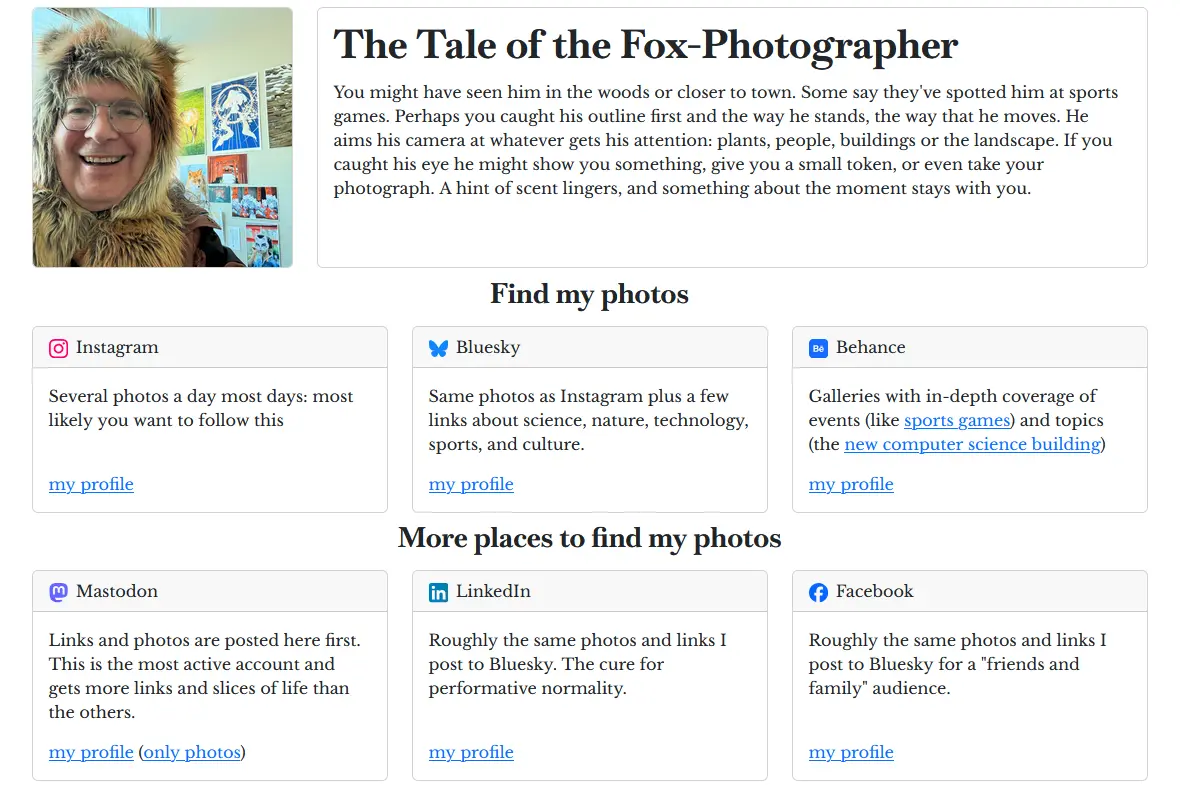Click the More places to find my photos heading
1180x791 pixels.
point(589,538)
